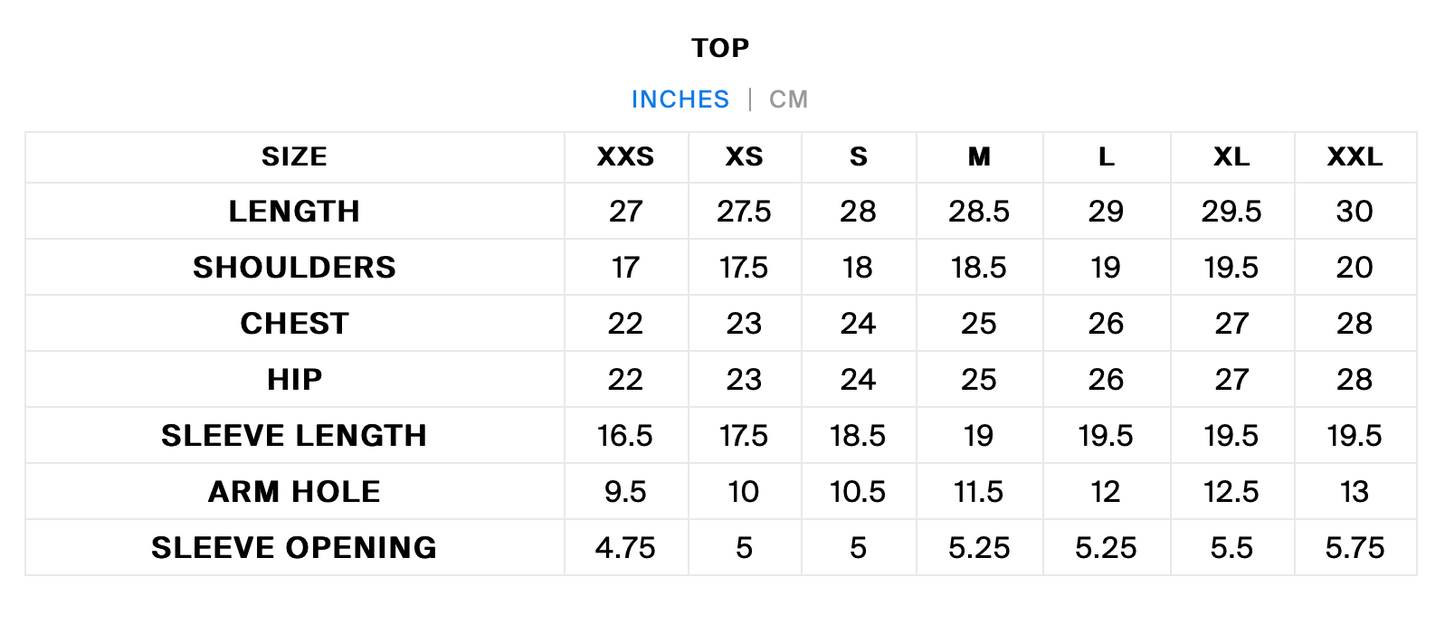Select the M size column header
1445x624 pixels.
pyautogui.click(x=979, y=157)
